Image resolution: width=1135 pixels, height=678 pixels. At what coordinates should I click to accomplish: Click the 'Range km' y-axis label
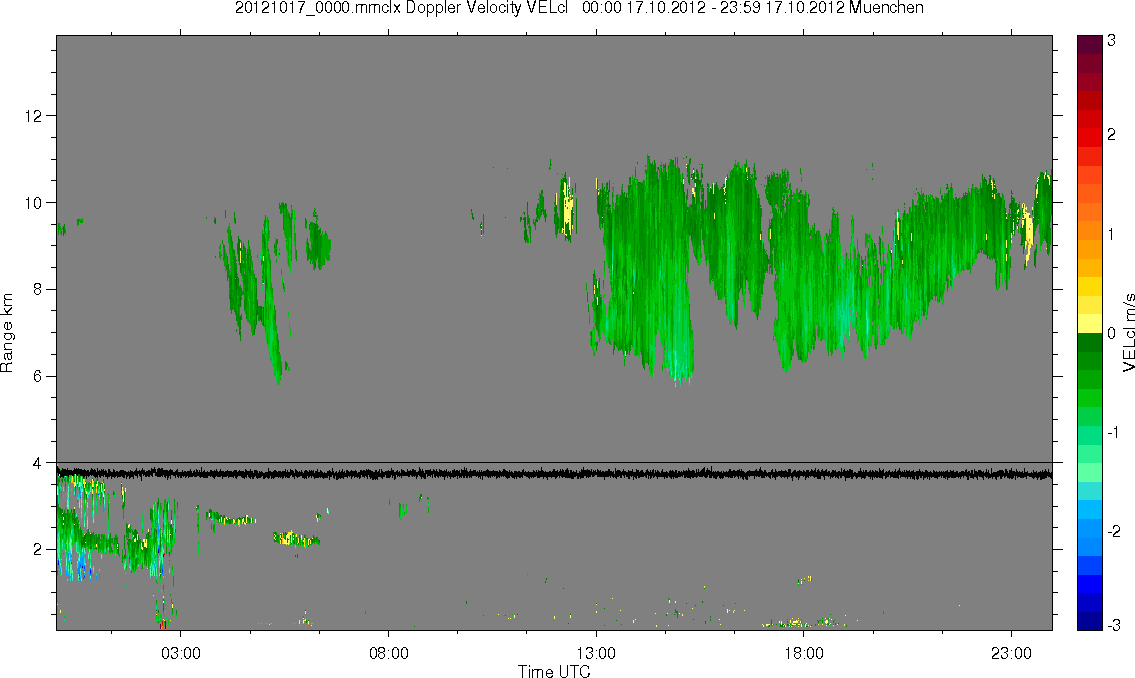(x=7, y=333)
